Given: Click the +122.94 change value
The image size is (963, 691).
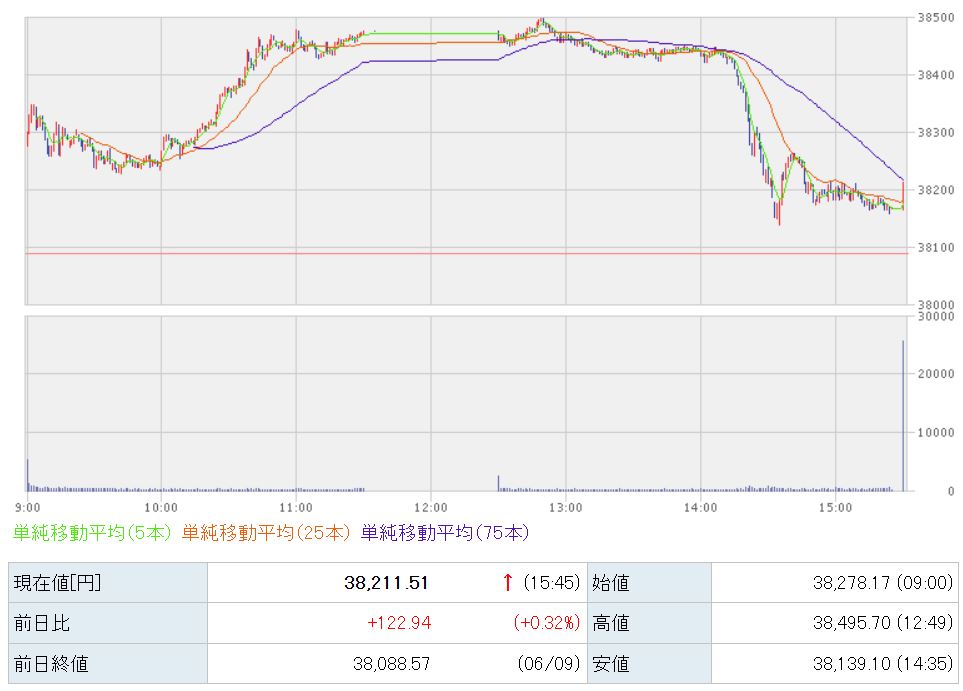Looking at the screenshot, I should [x=399, y=623].
